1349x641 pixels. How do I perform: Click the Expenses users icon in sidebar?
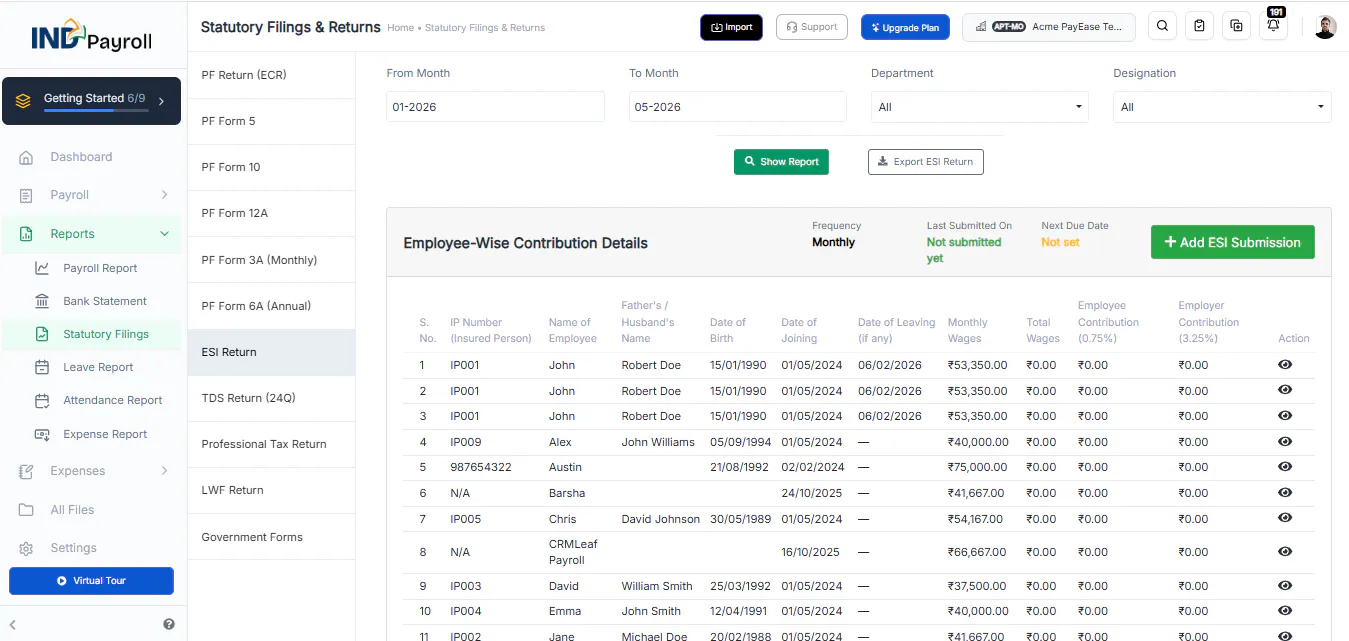27,471
